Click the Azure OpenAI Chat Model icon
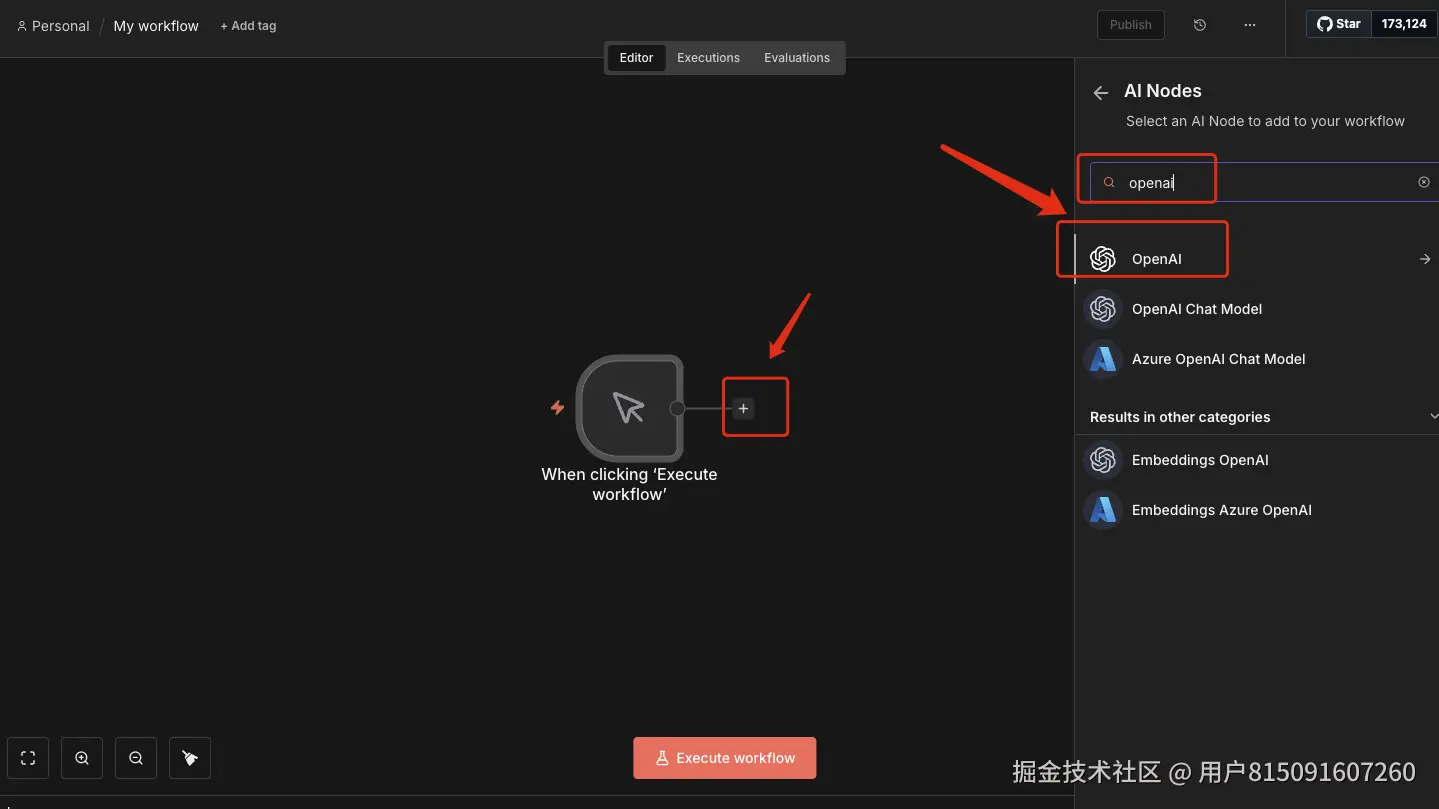 click(1103, 359)
